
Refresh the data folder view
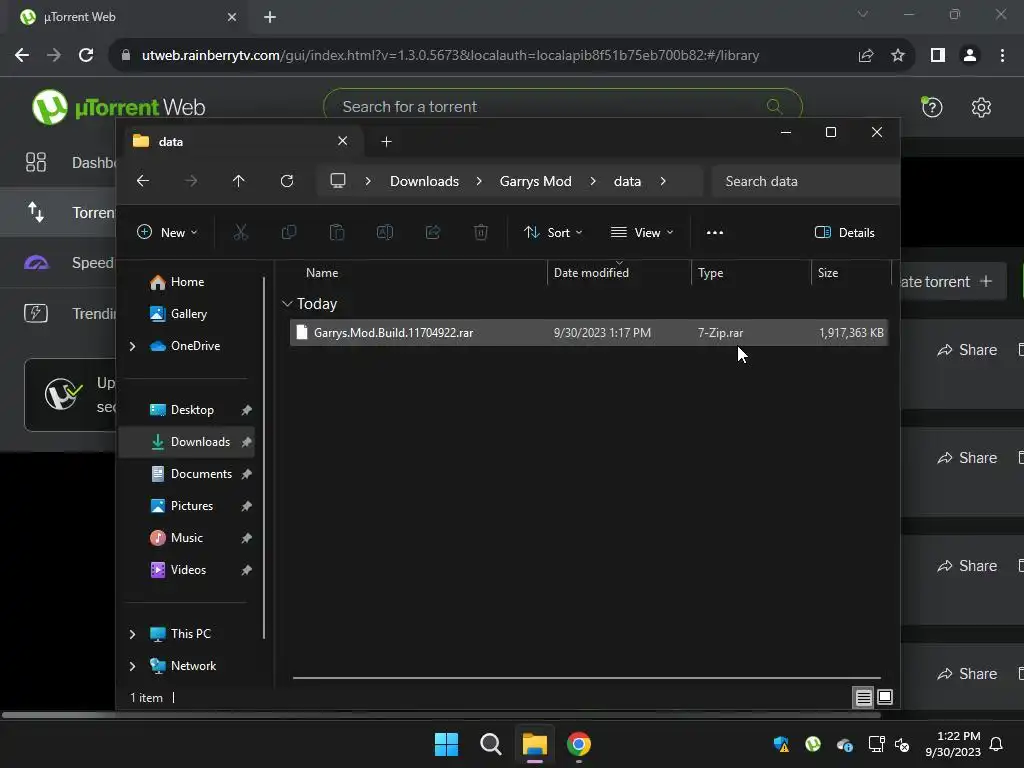pyautogui.click(x=287, y=181)
